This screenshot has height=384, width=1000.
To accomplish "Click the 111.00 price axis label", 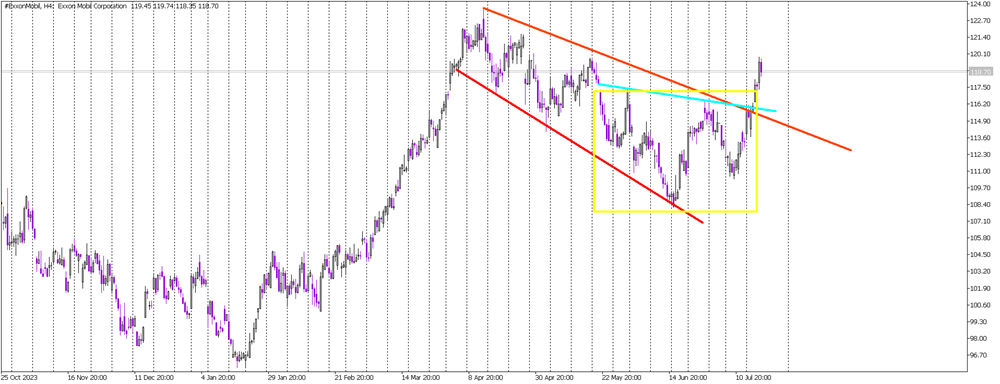I will [979, 172].
